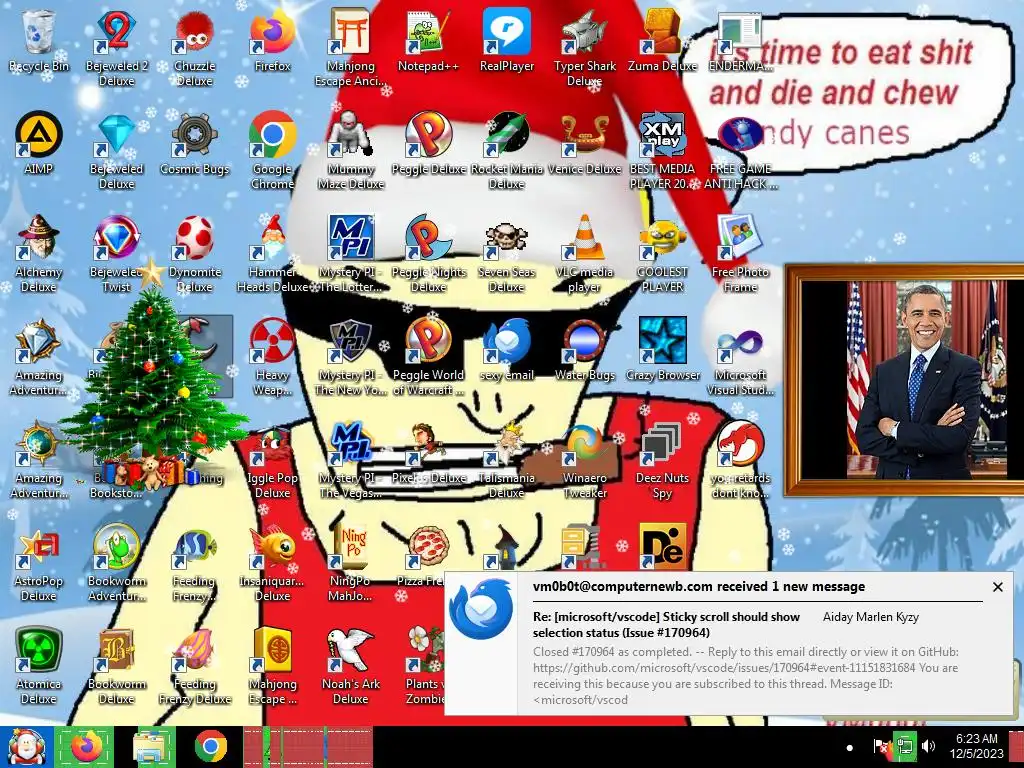This screenshot has width=1024, height=768.
Task: Launch Winaero Tweaker shortcut
Action: 584,460
